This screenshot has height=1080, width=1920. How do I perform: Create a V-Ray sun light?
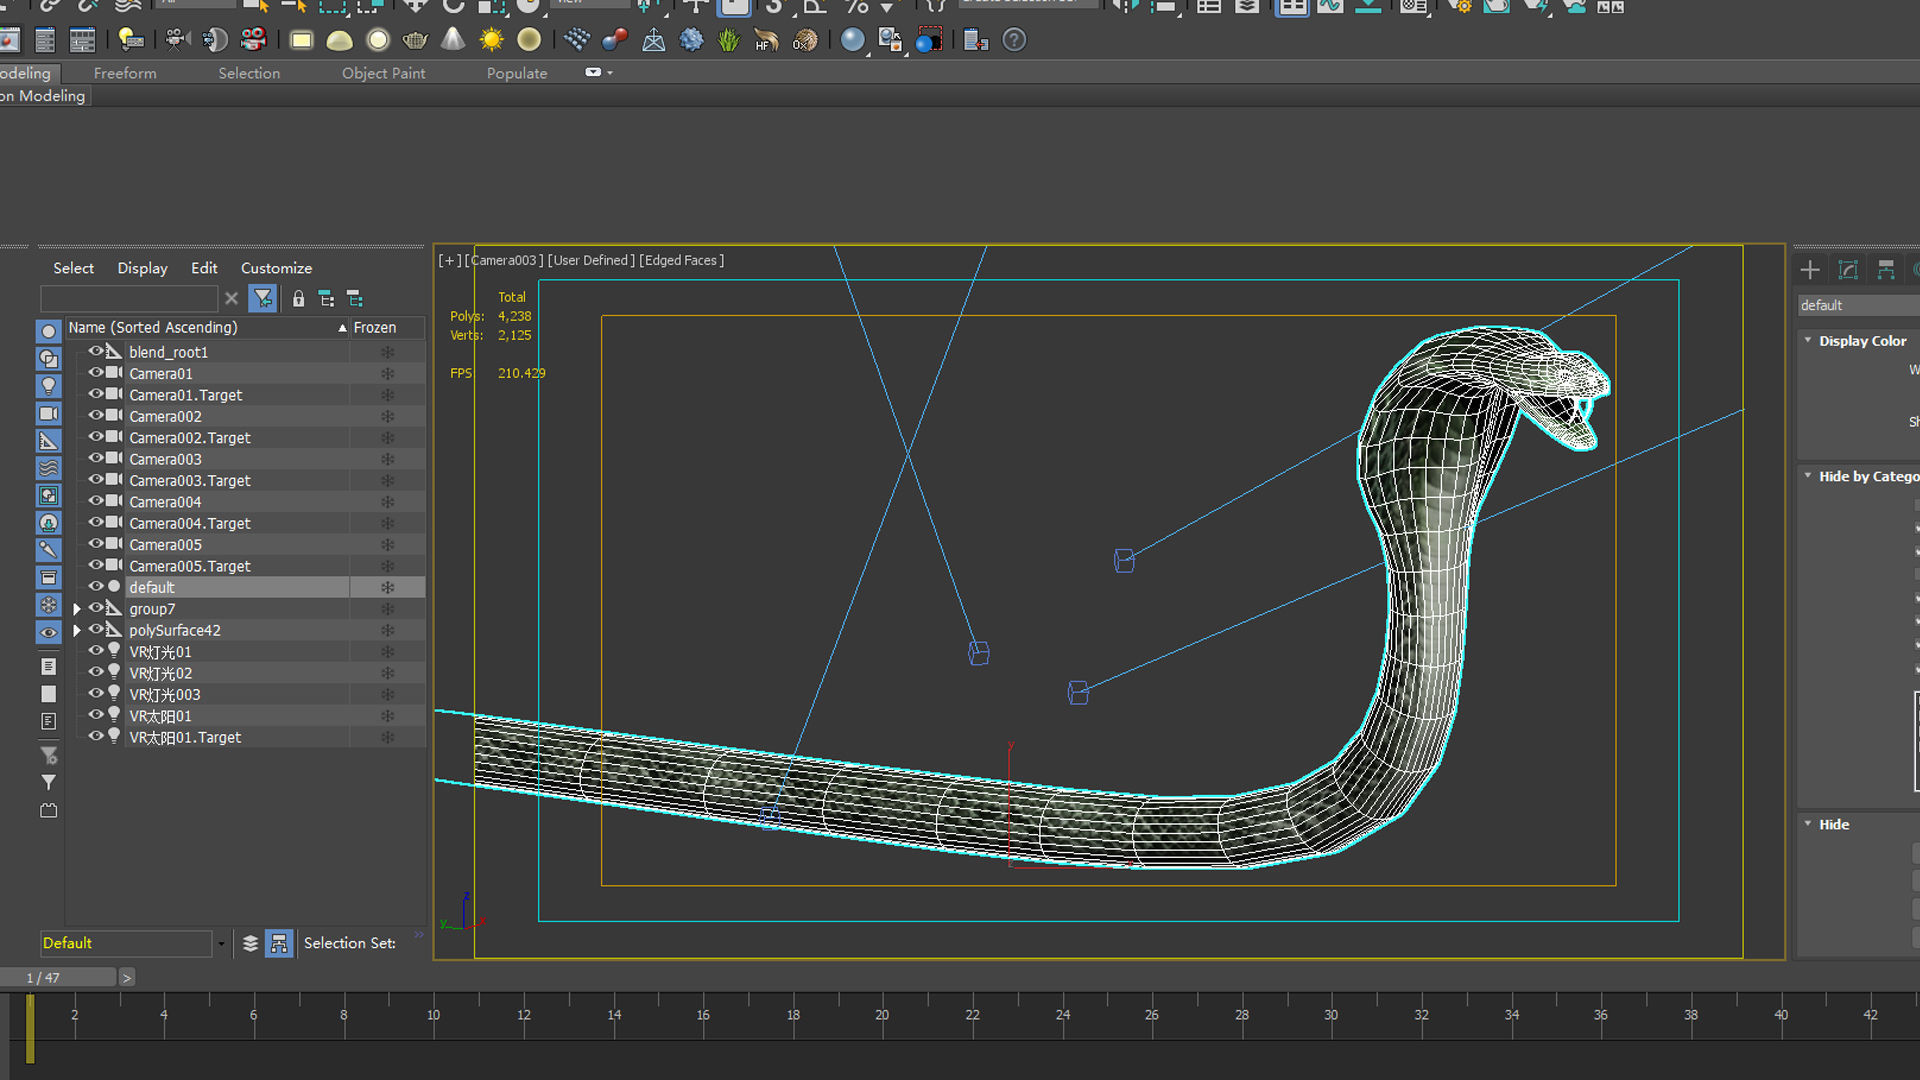click(x=491, y=40)
